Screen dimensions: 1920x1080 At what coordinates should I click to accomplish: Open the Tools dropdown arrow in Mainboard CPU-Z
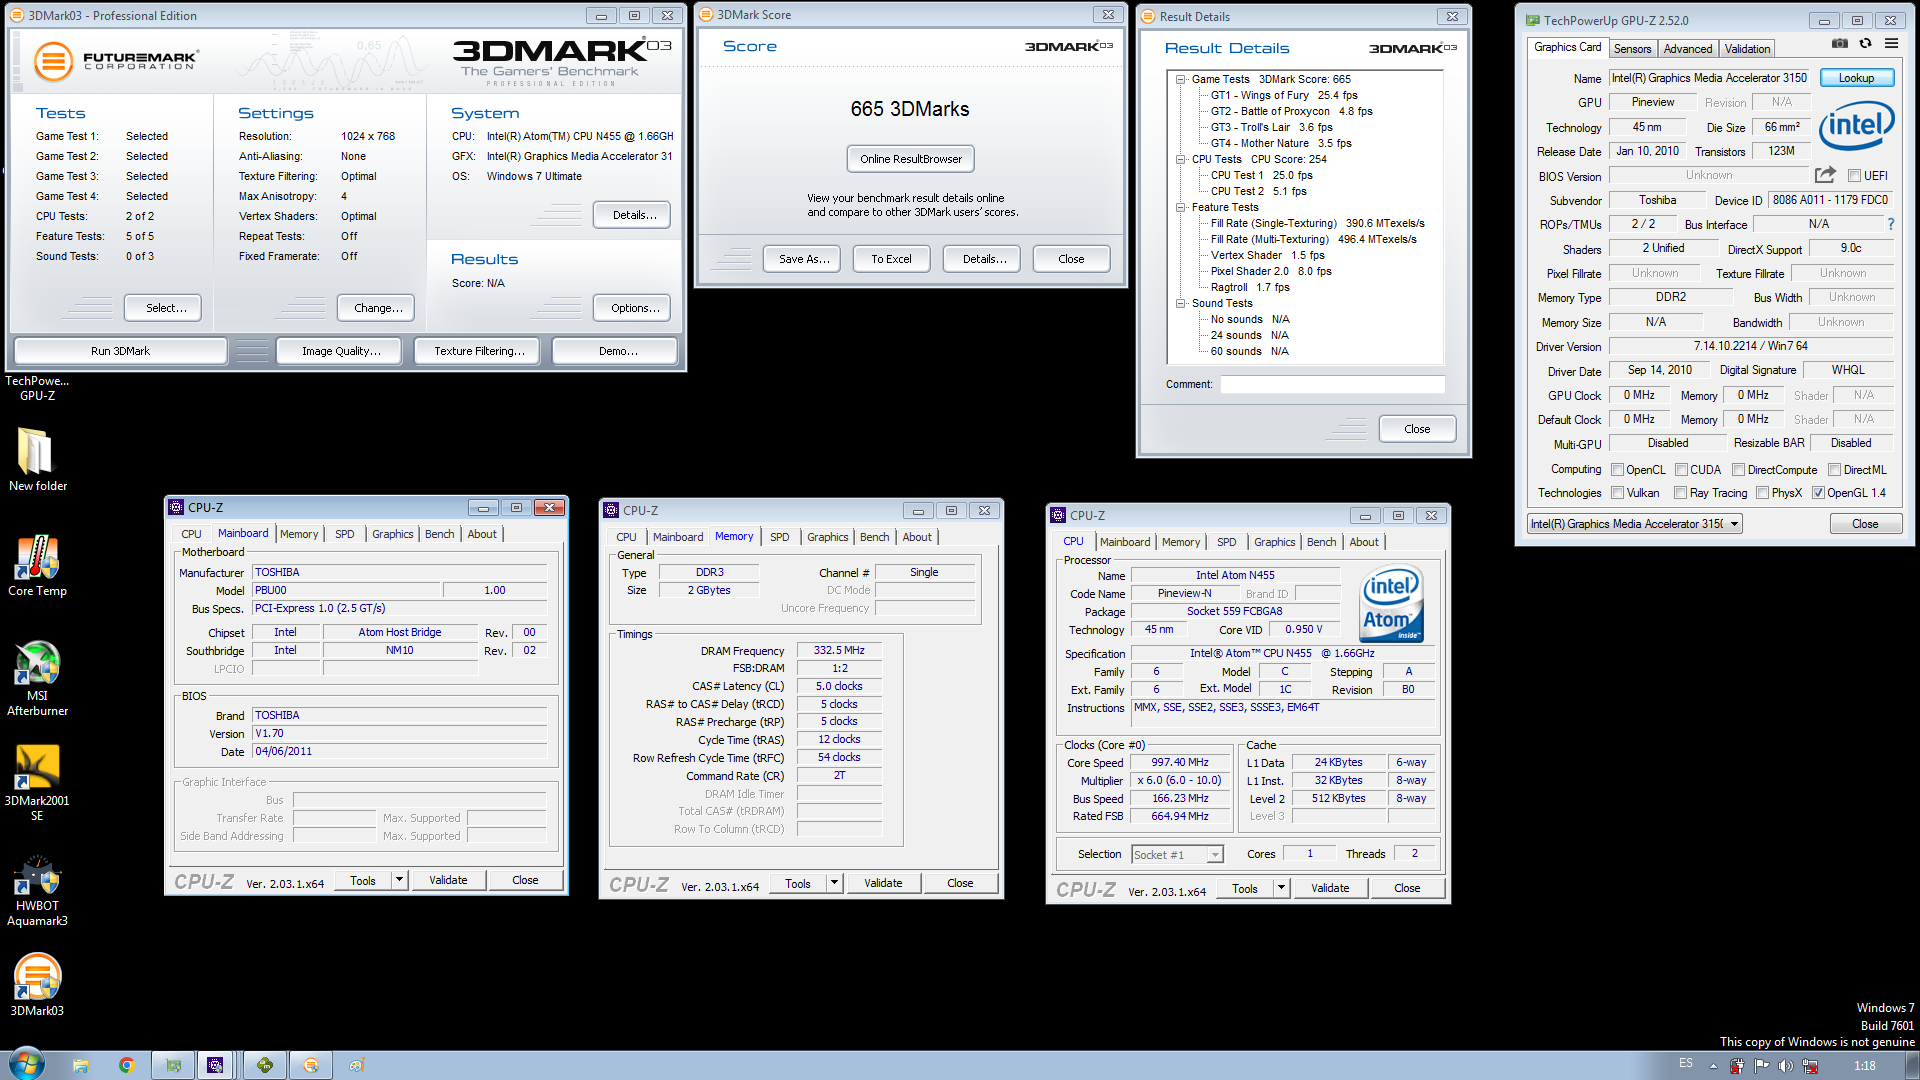click(399, 880)
